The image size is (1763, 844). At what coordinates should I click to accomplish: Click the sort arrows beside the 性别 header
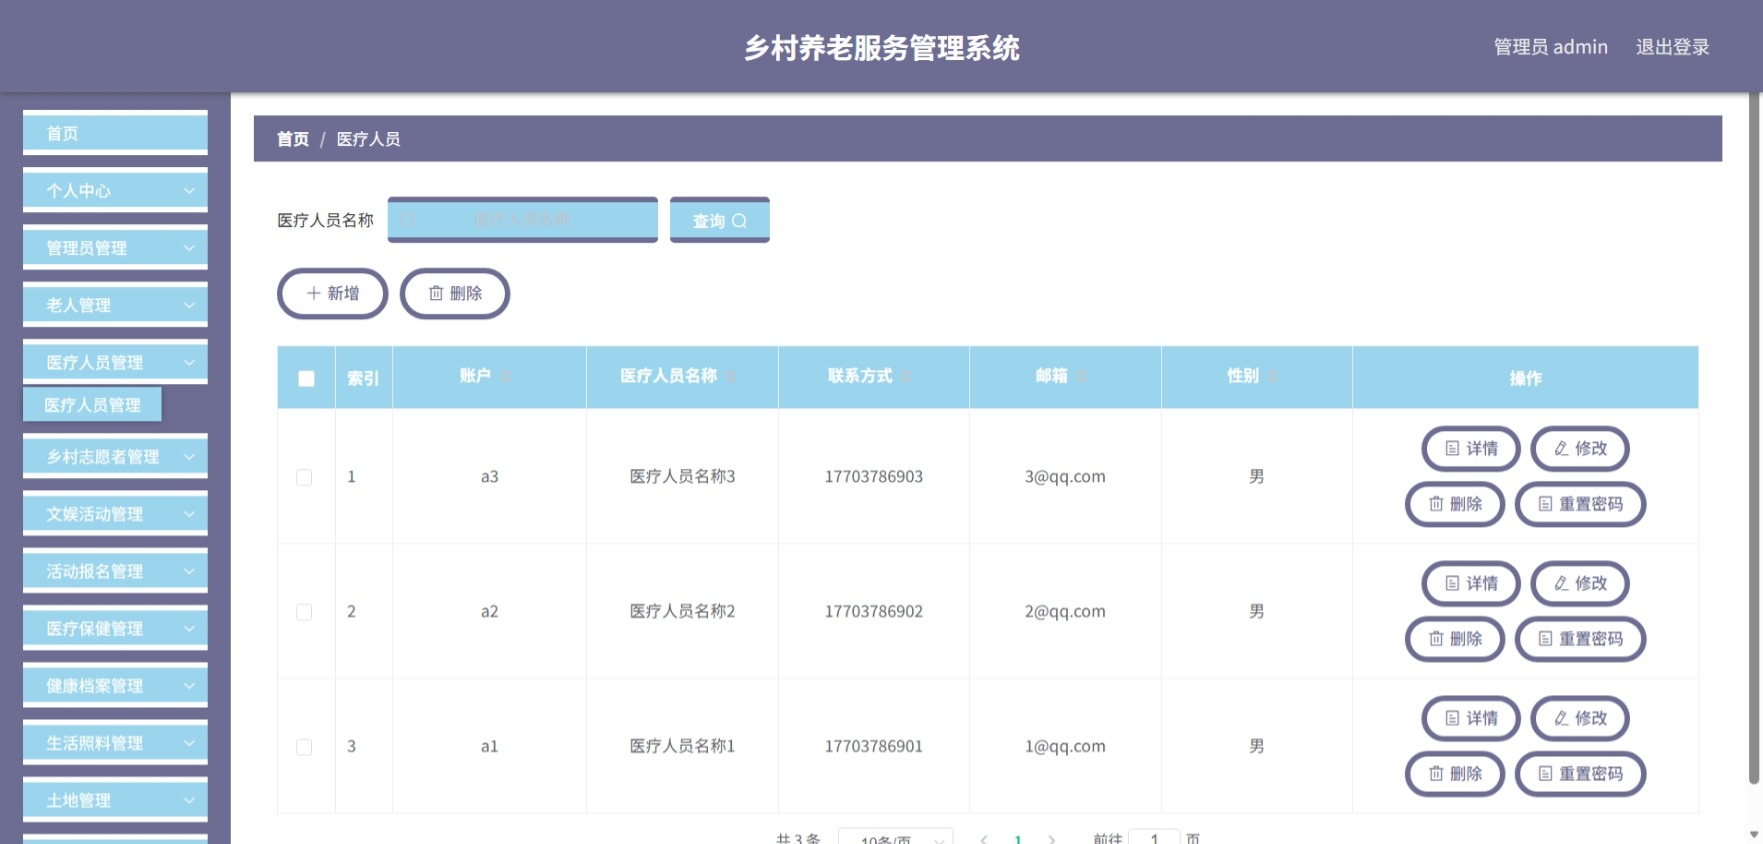click(1273, 376)
